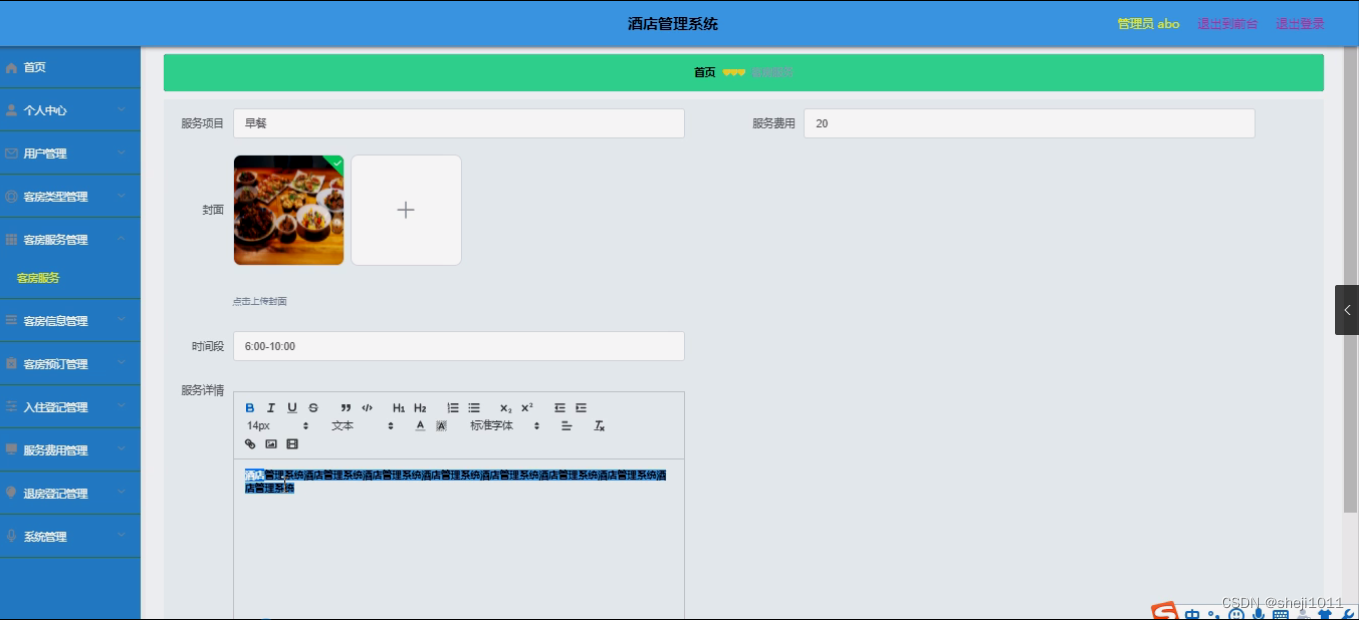Click the 点击上传封面 hint text

[x=260, y=301]
